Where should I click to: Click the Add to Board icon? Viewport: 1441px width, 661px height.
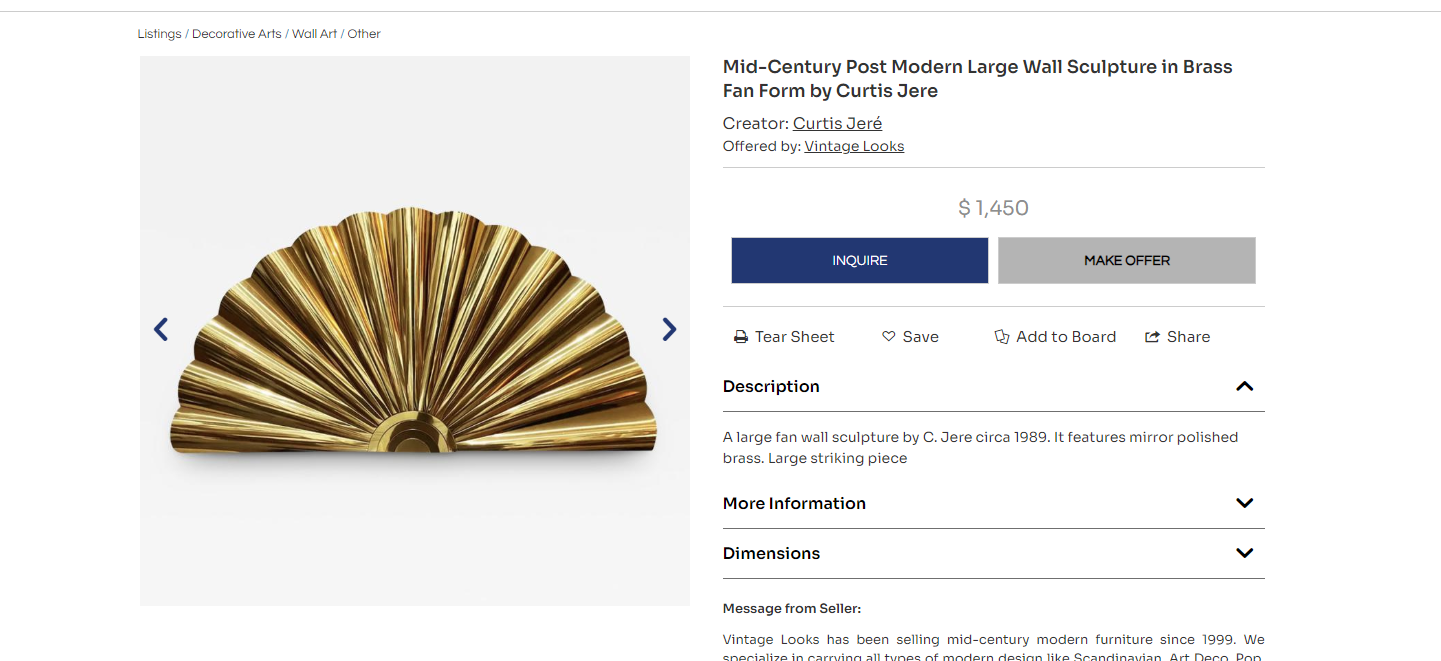(1002, 337)
